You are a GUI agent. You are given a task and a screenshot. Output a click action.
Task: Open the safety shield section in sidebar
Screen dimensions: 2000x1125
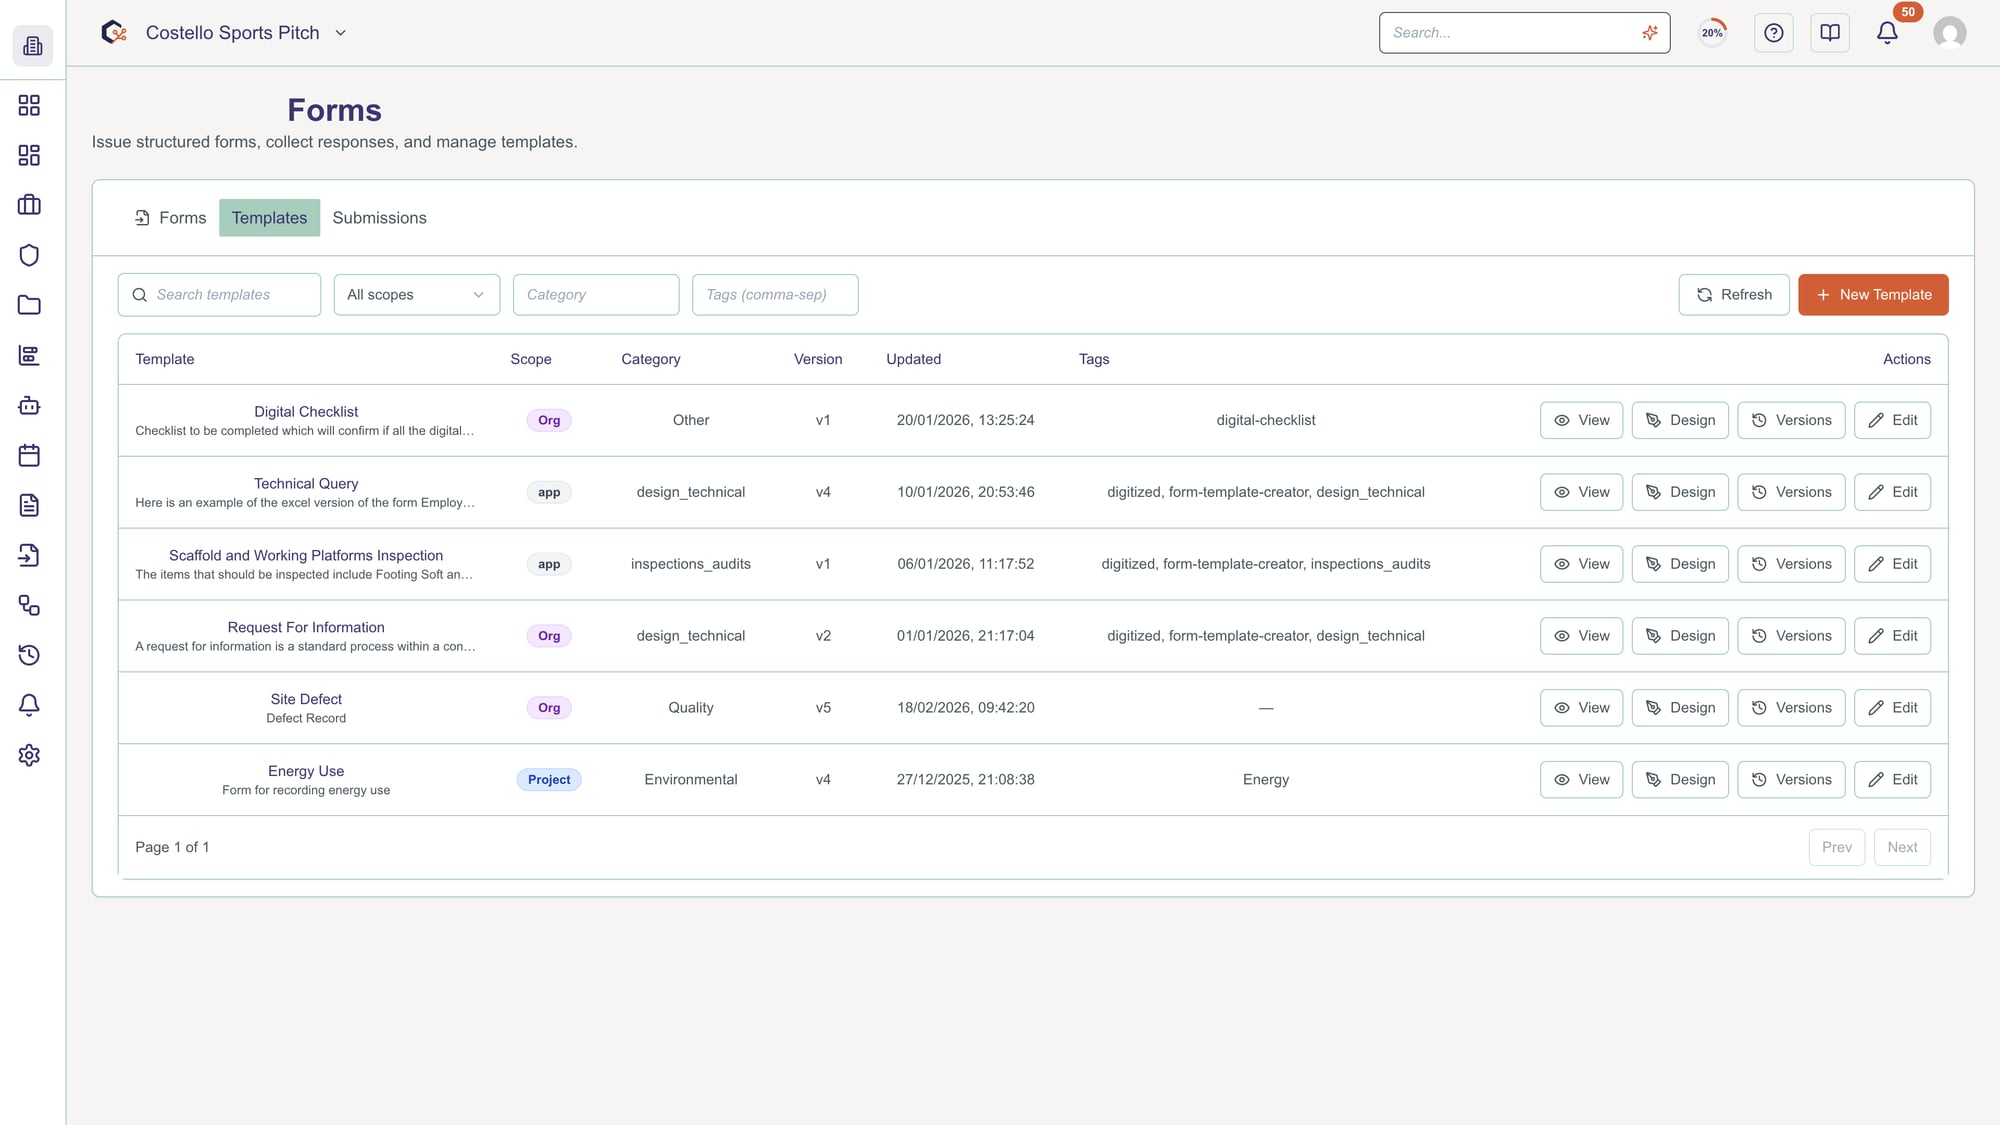point(28,255)
